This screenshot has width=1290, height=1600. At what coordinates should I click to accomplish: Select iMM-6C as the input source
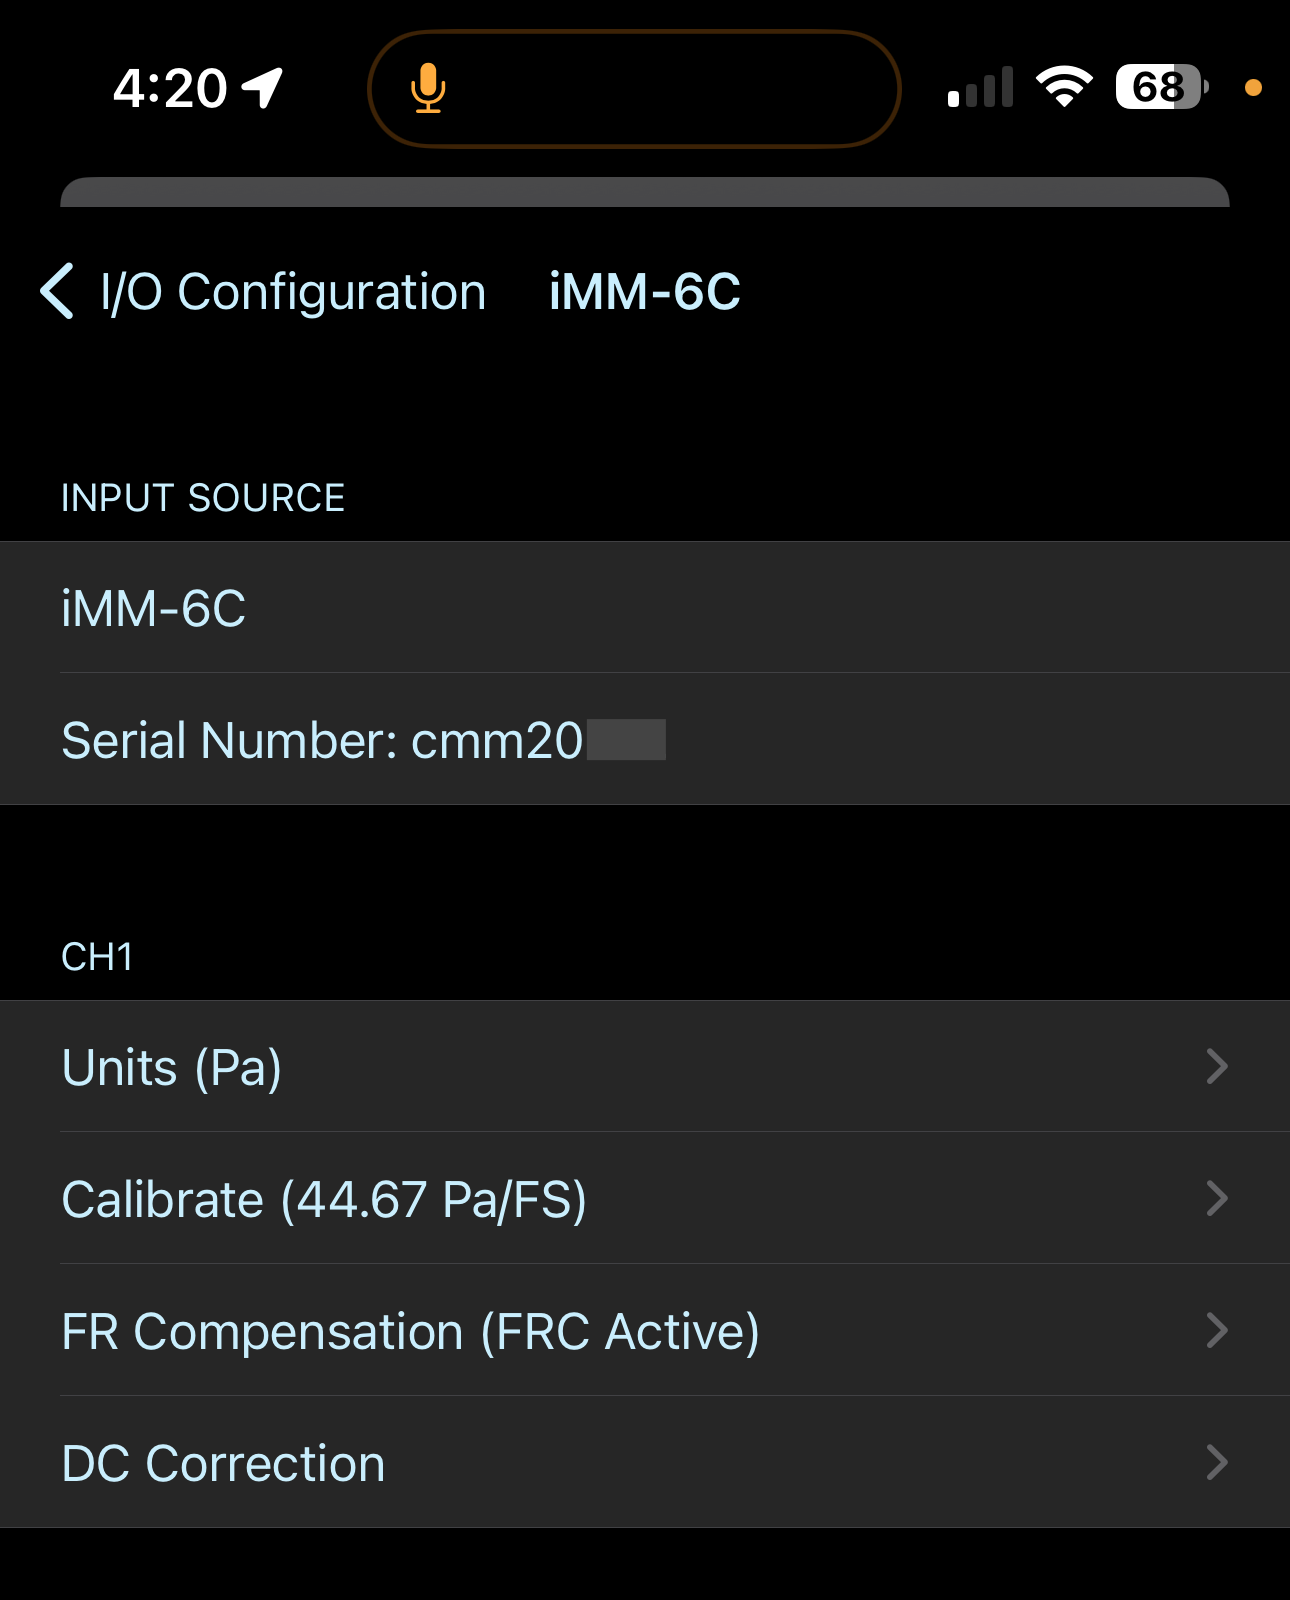coord(645,606)
